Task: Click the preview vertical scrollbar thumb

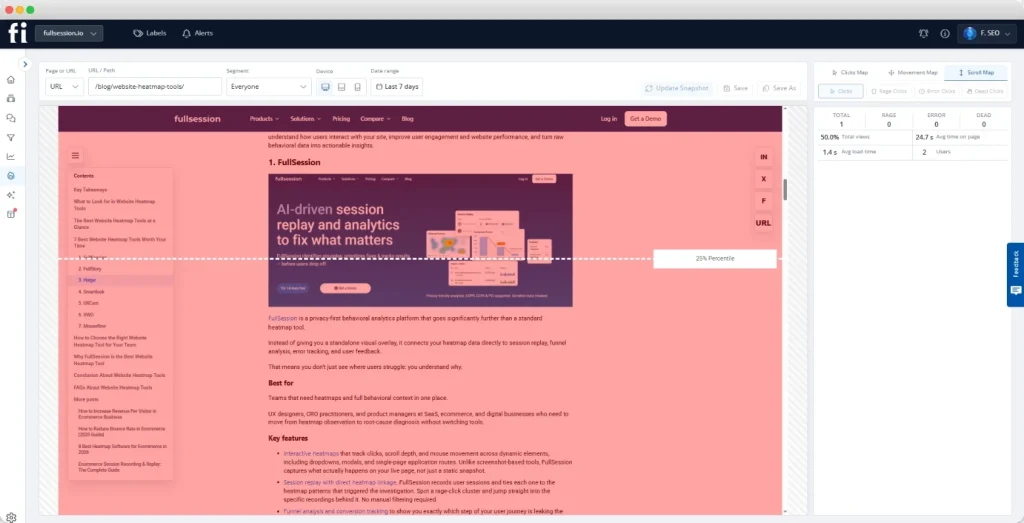Action: pyautogui.click(x=785, y=189)
